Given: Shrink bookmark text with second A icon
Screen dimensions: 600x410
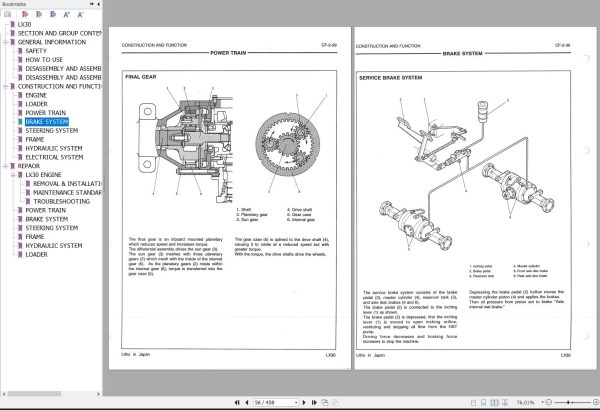Looking at the screenshot, I should pos(80,15).
